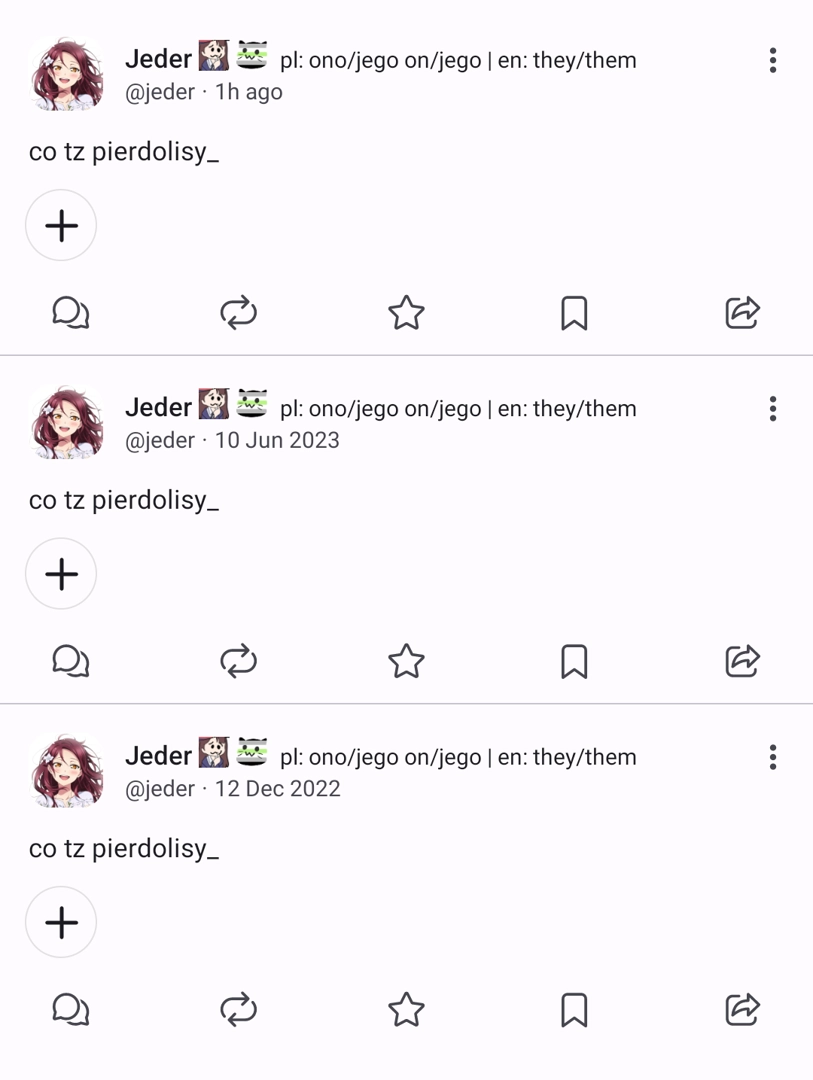Bookmark the post from 1h ago

click(574, 313)
